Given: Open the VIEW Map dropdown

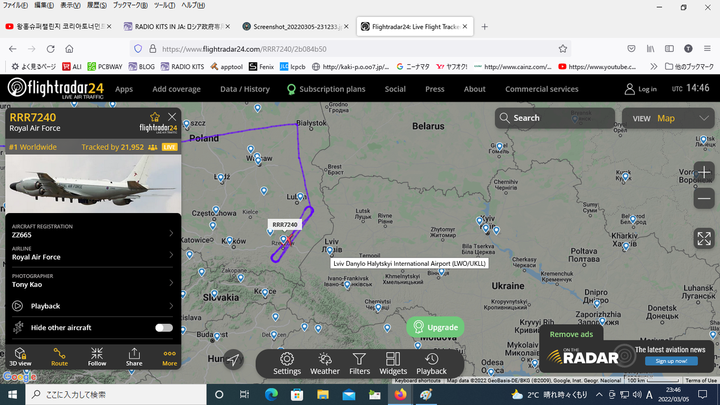Looking at the screenshot, I should [671, 118].
